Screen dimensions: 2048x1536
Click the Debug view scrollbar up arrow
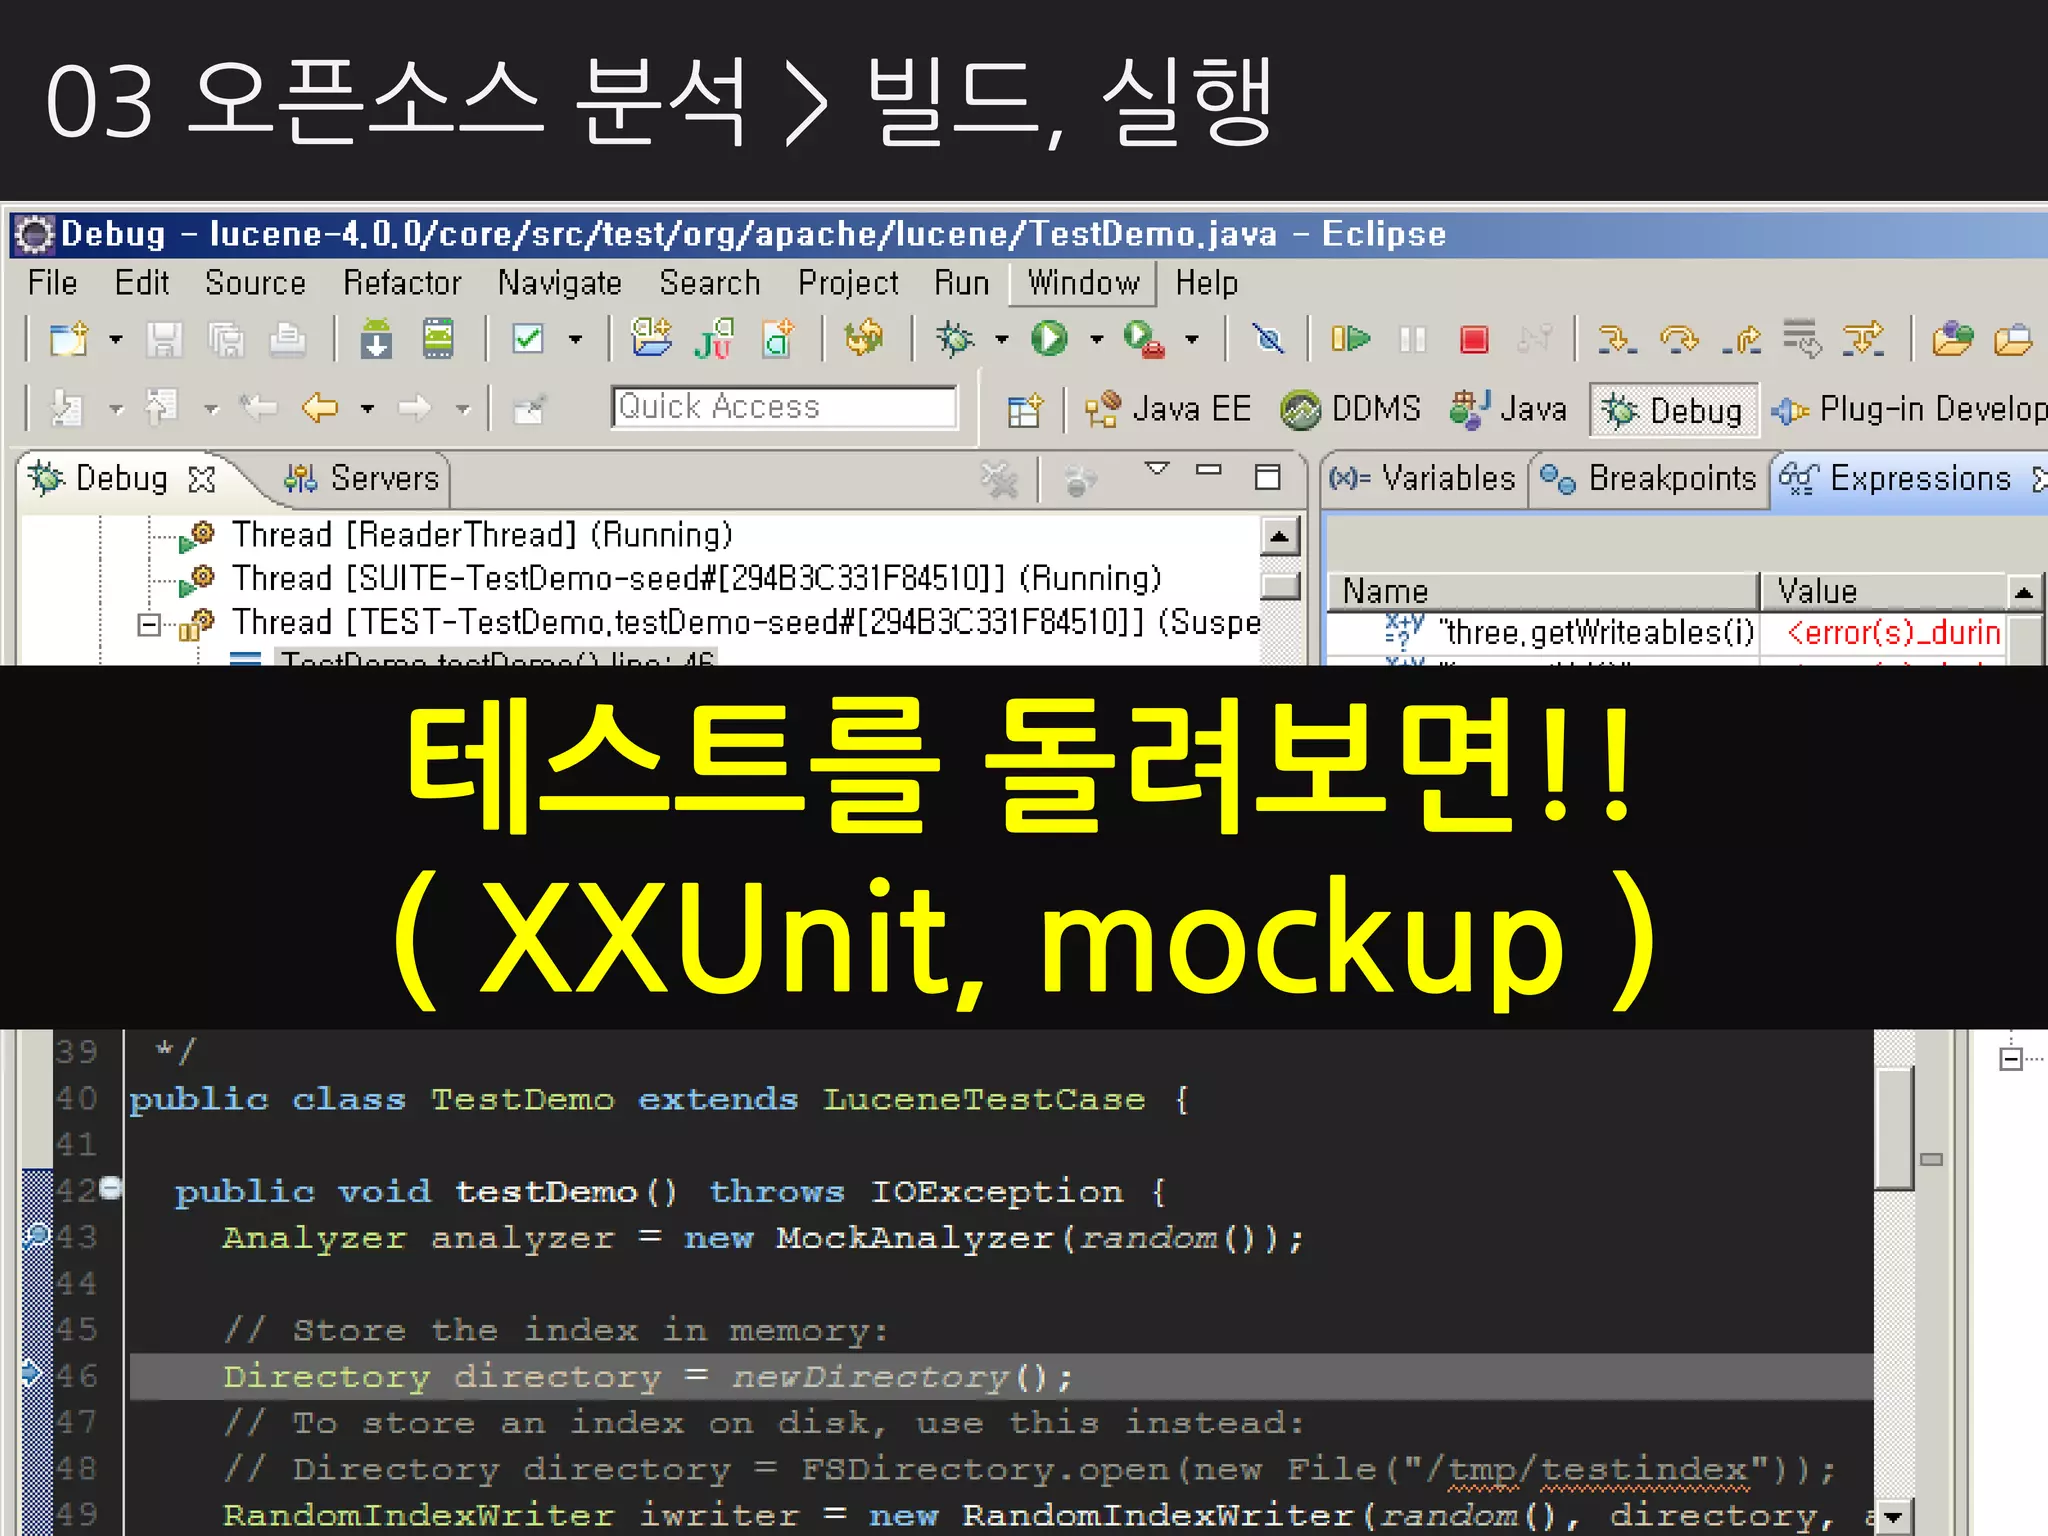(1280, 536)
